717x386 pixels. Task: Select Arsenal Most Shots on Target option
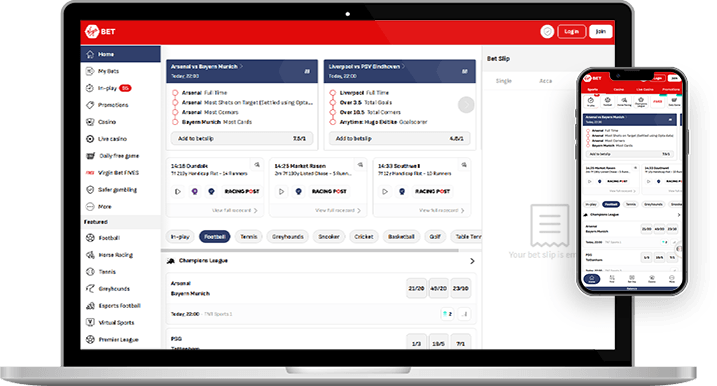coord(175,102)
